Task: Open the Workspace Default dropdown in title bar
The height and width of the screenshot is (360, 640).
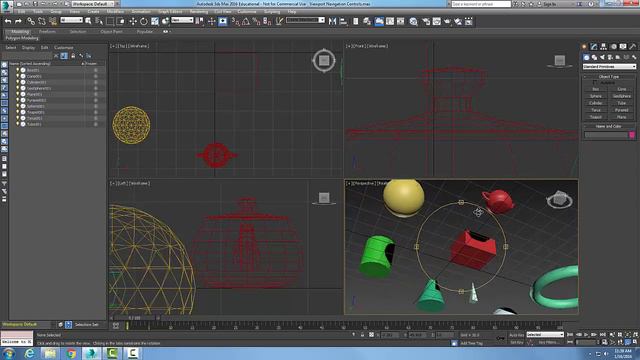Action: click(x=92, y=4)
